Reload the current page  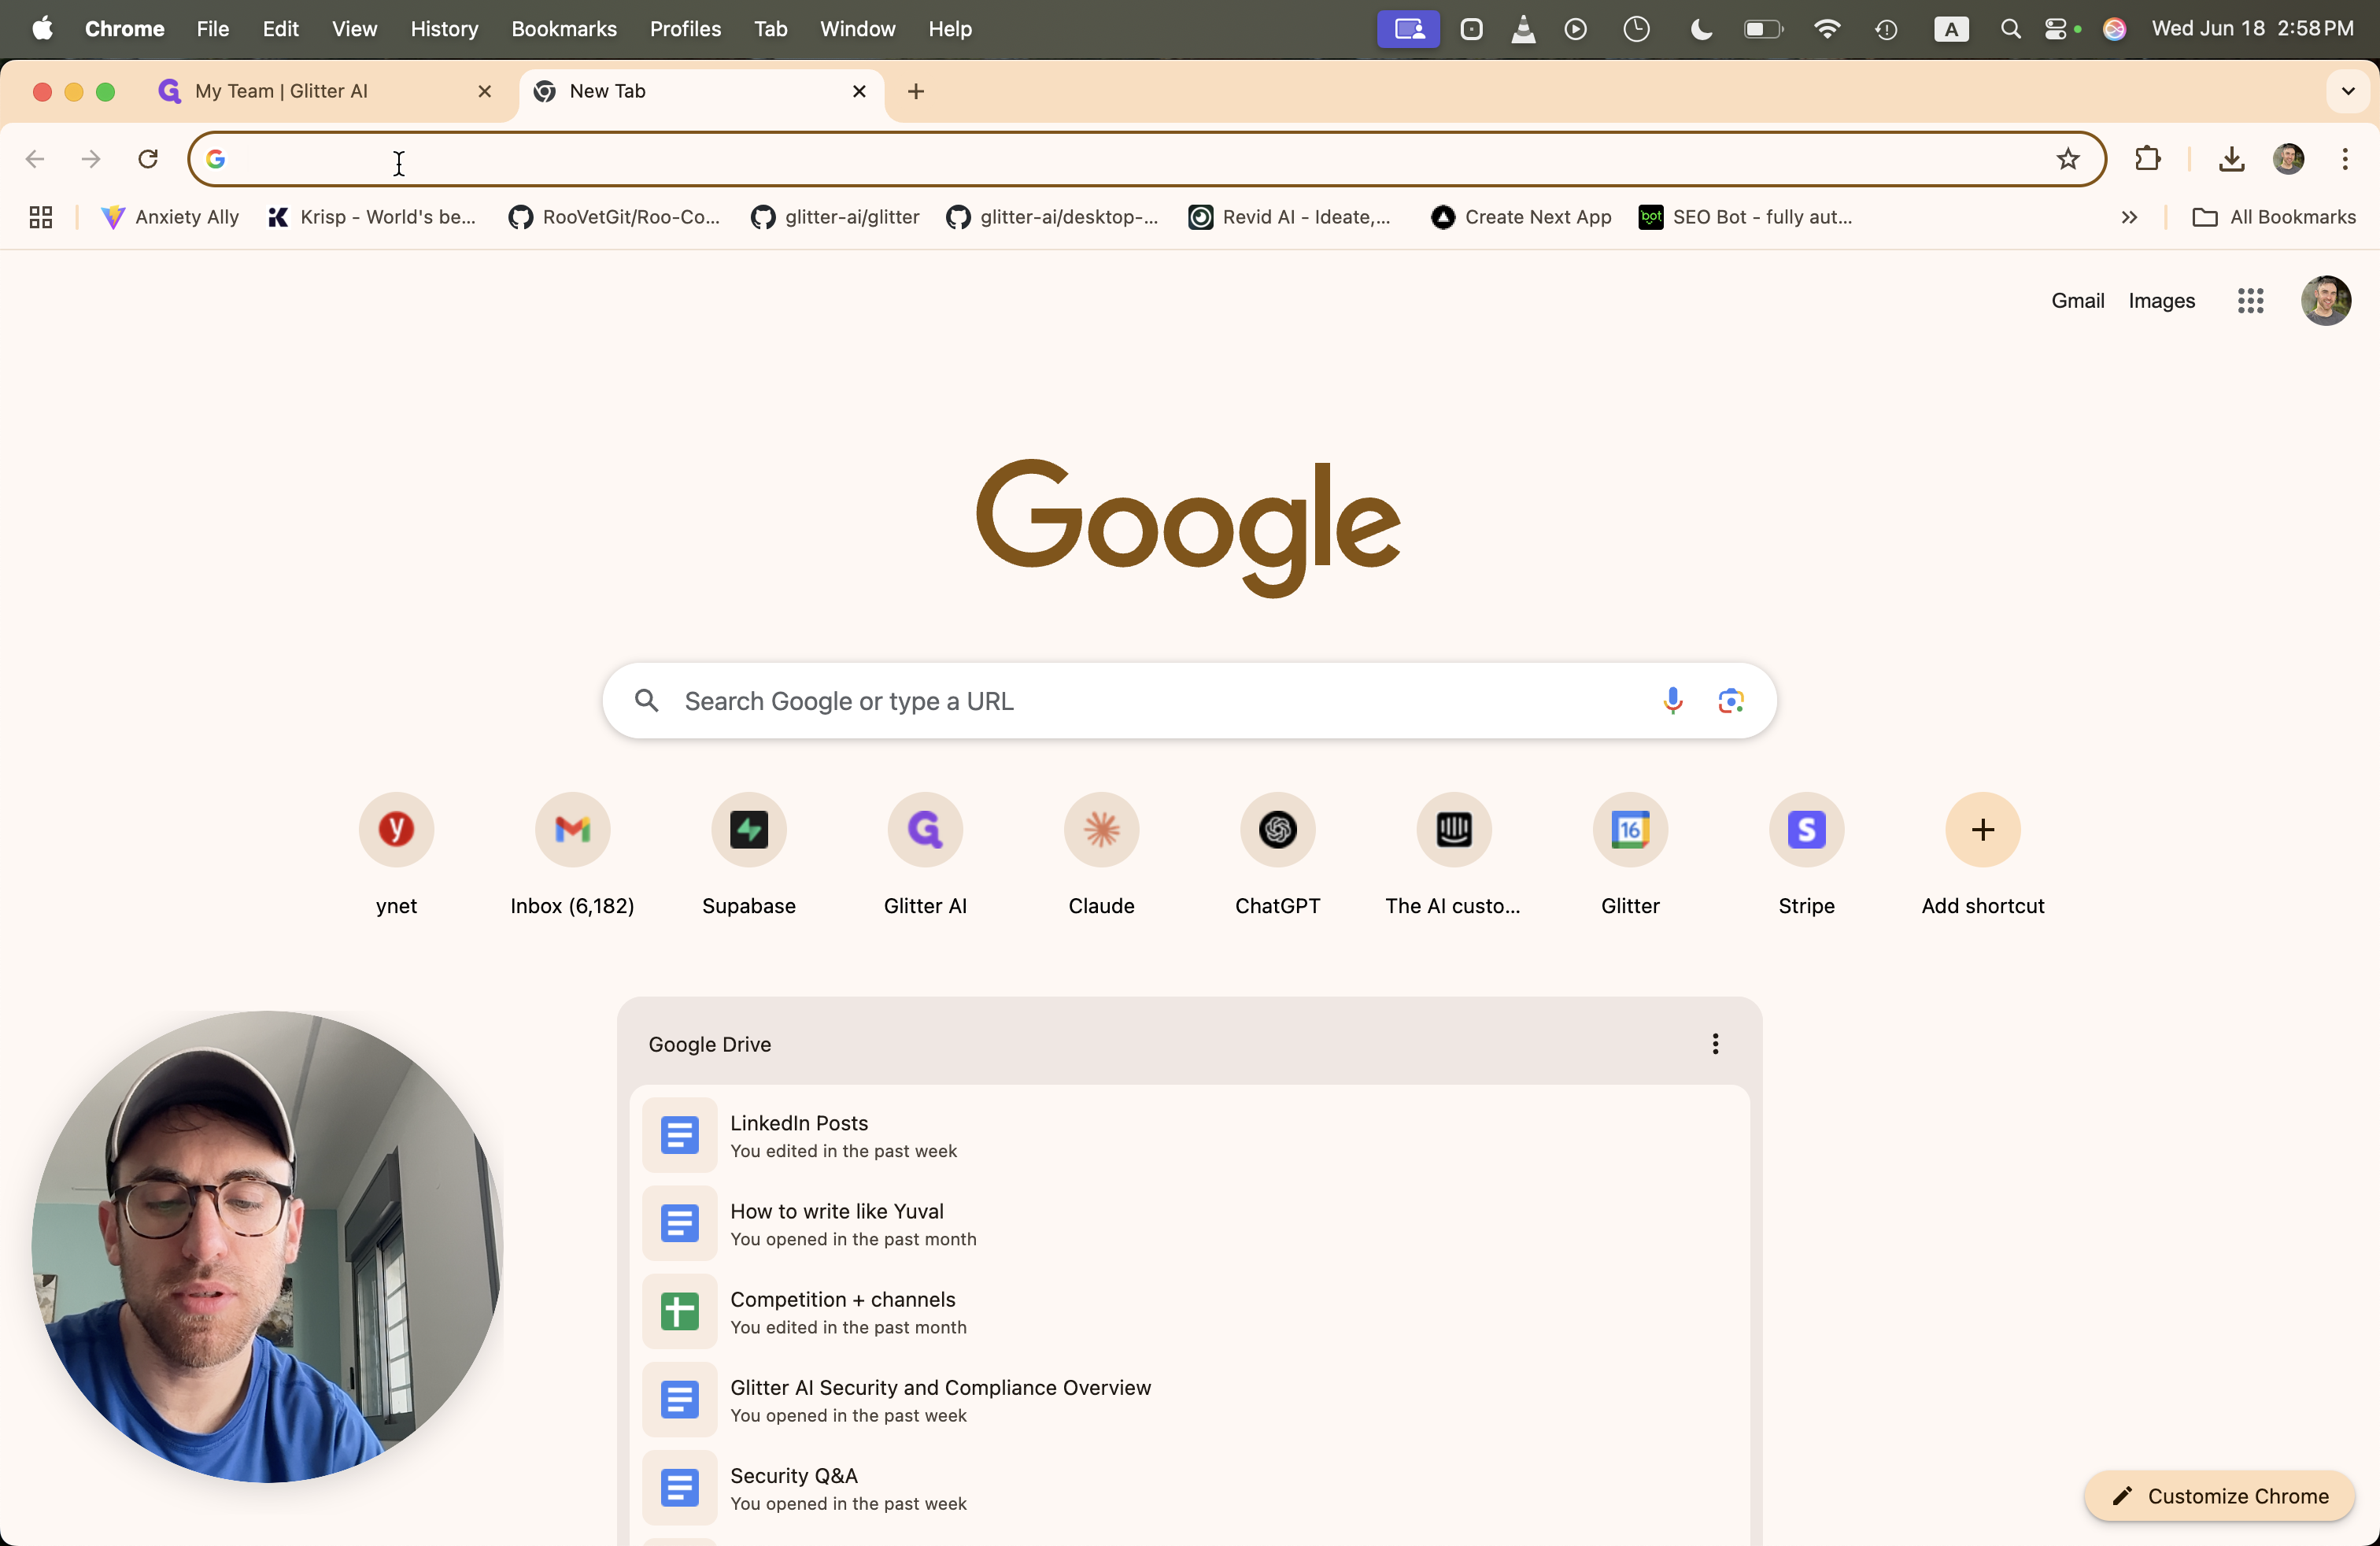(148, 159)
